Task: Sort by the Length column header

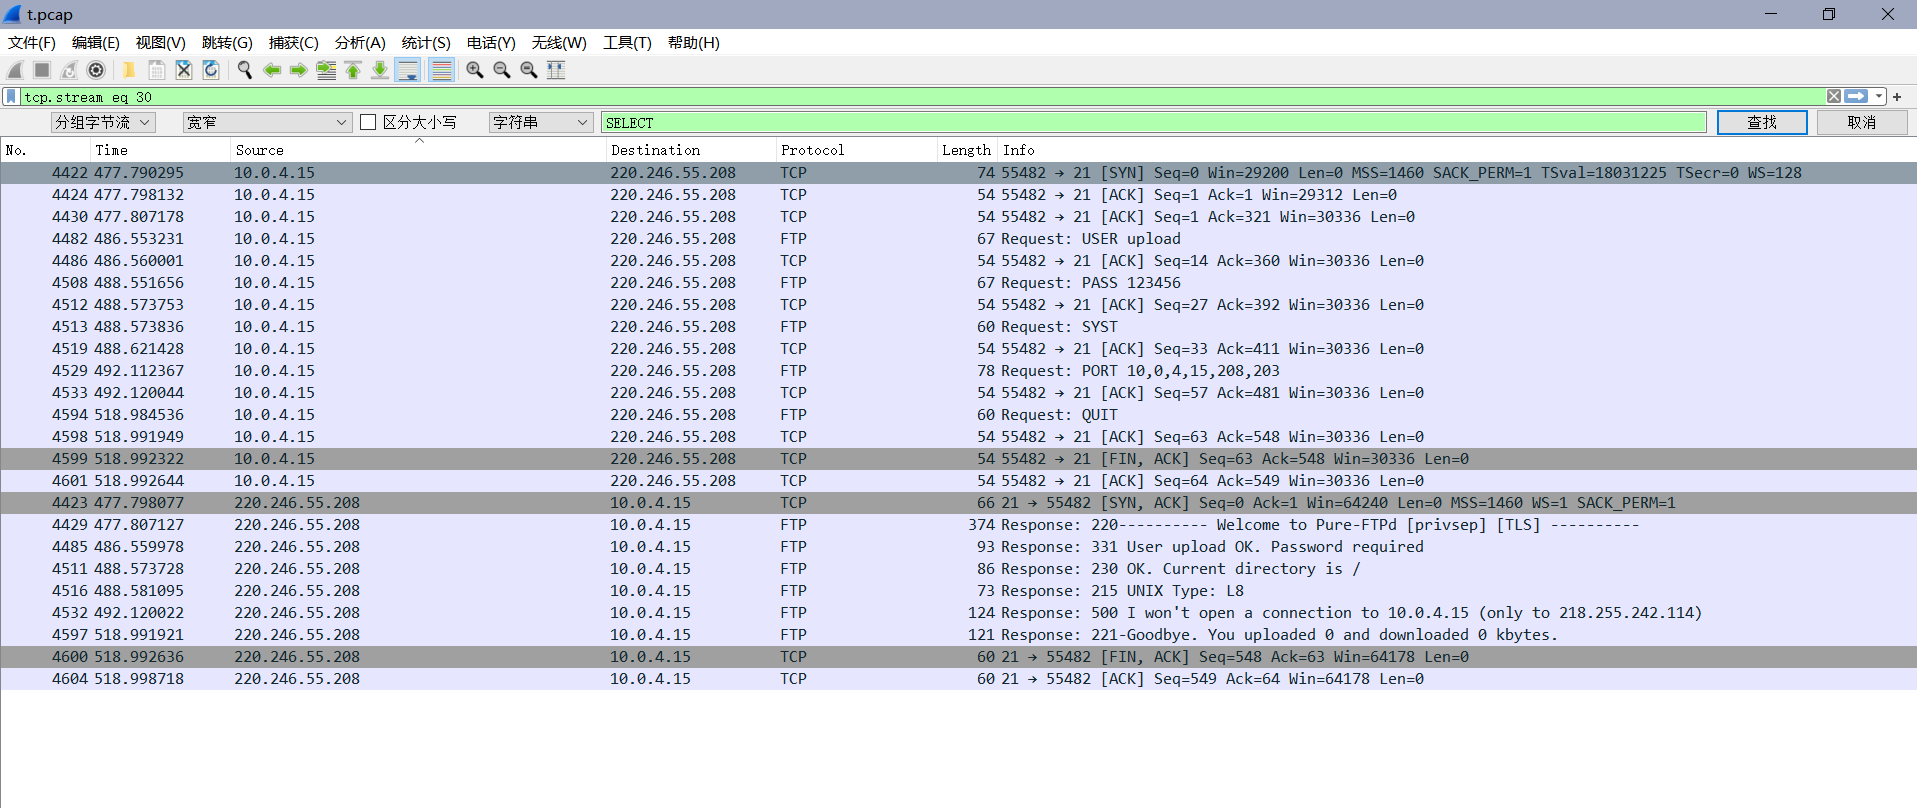Action: coord(966,150)
